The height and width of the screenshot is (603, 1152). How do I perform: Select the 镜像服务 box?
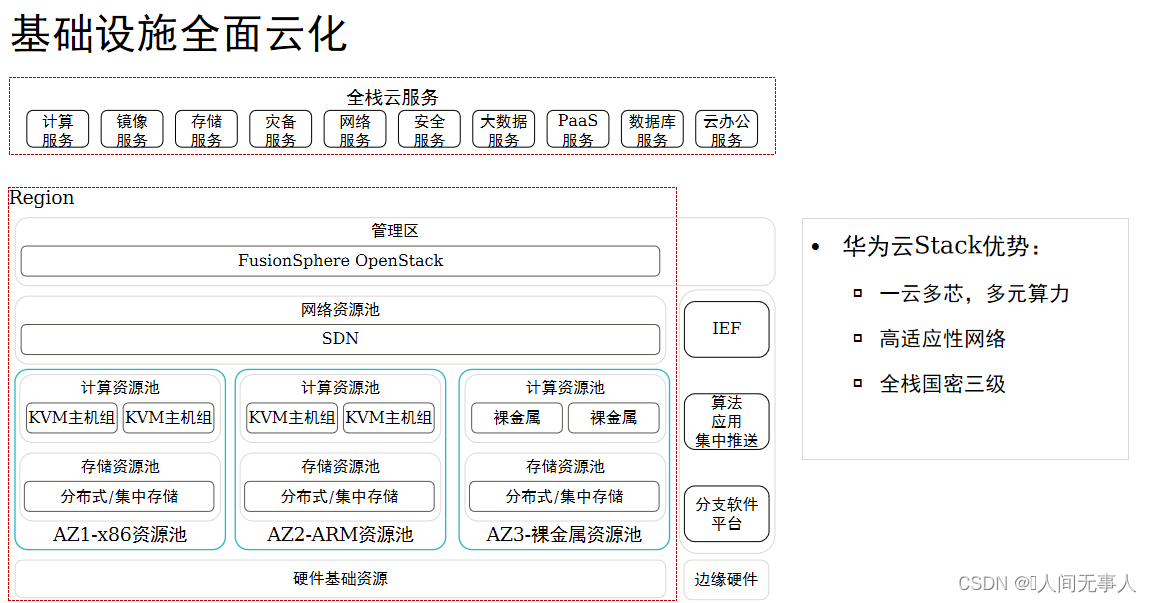(132, 129)
